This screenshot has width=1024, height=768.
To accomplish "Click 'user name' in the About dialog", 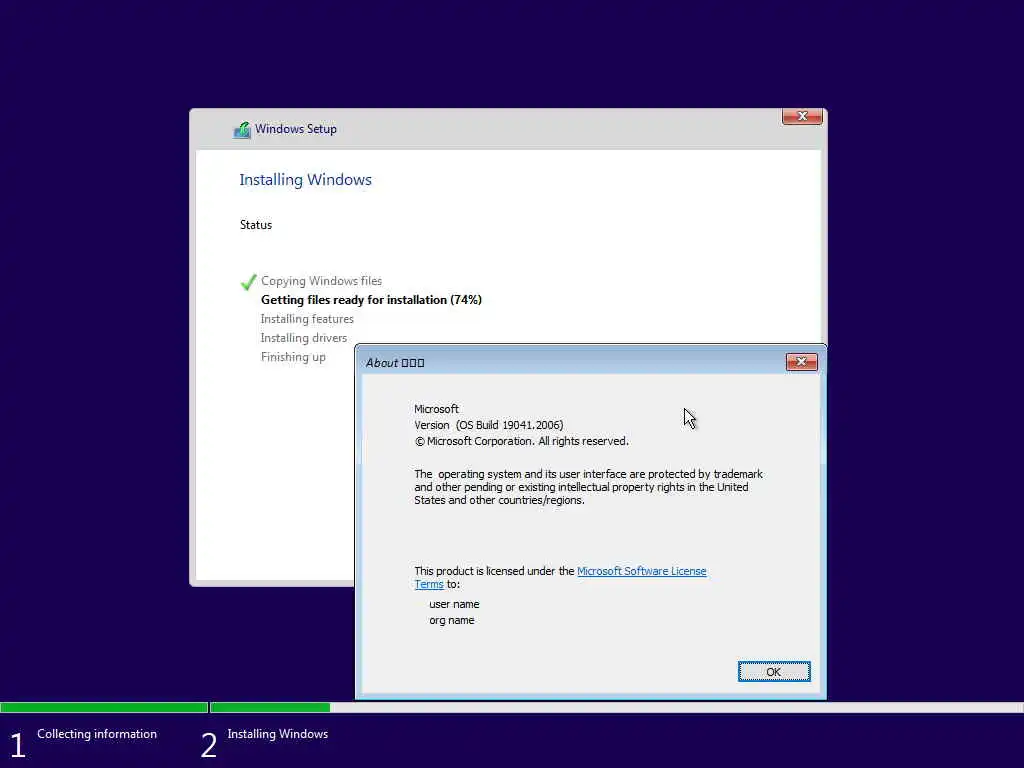I will (x=454, y=604).
